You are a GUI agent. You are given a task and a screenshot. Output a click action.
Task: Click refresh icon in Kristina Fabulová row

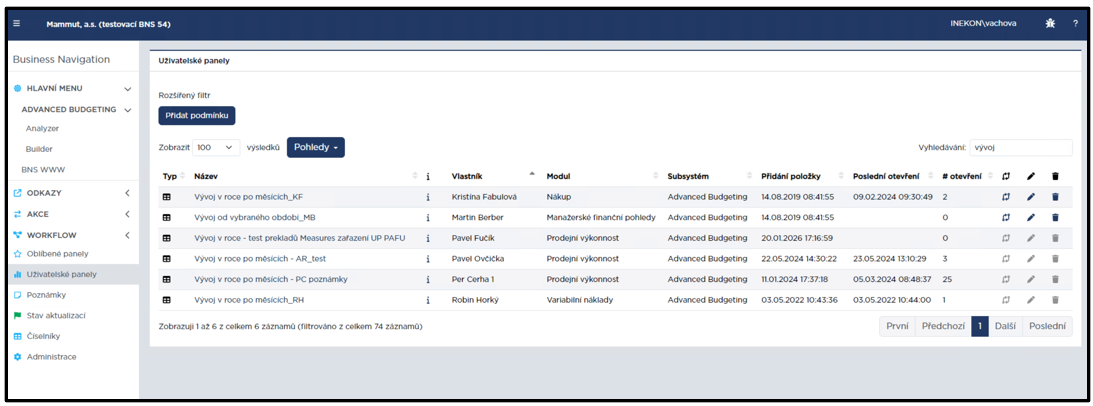coord(1004,197)
